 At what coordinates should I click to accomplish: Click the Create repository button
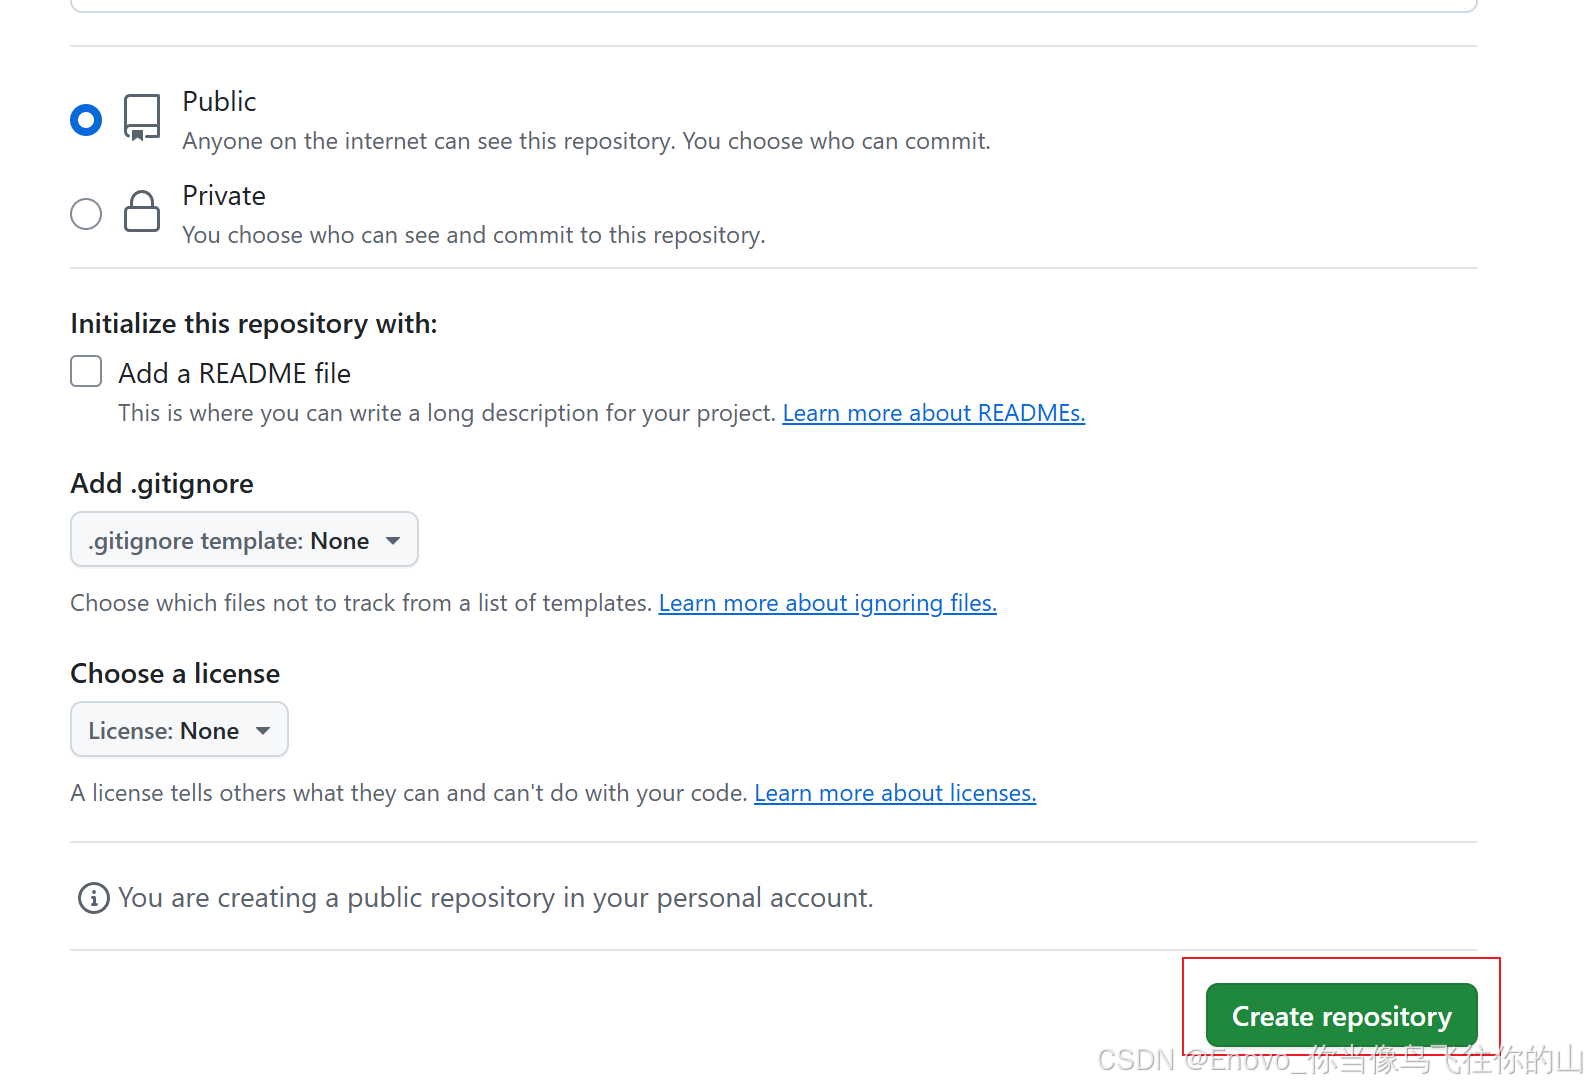1341,1016
